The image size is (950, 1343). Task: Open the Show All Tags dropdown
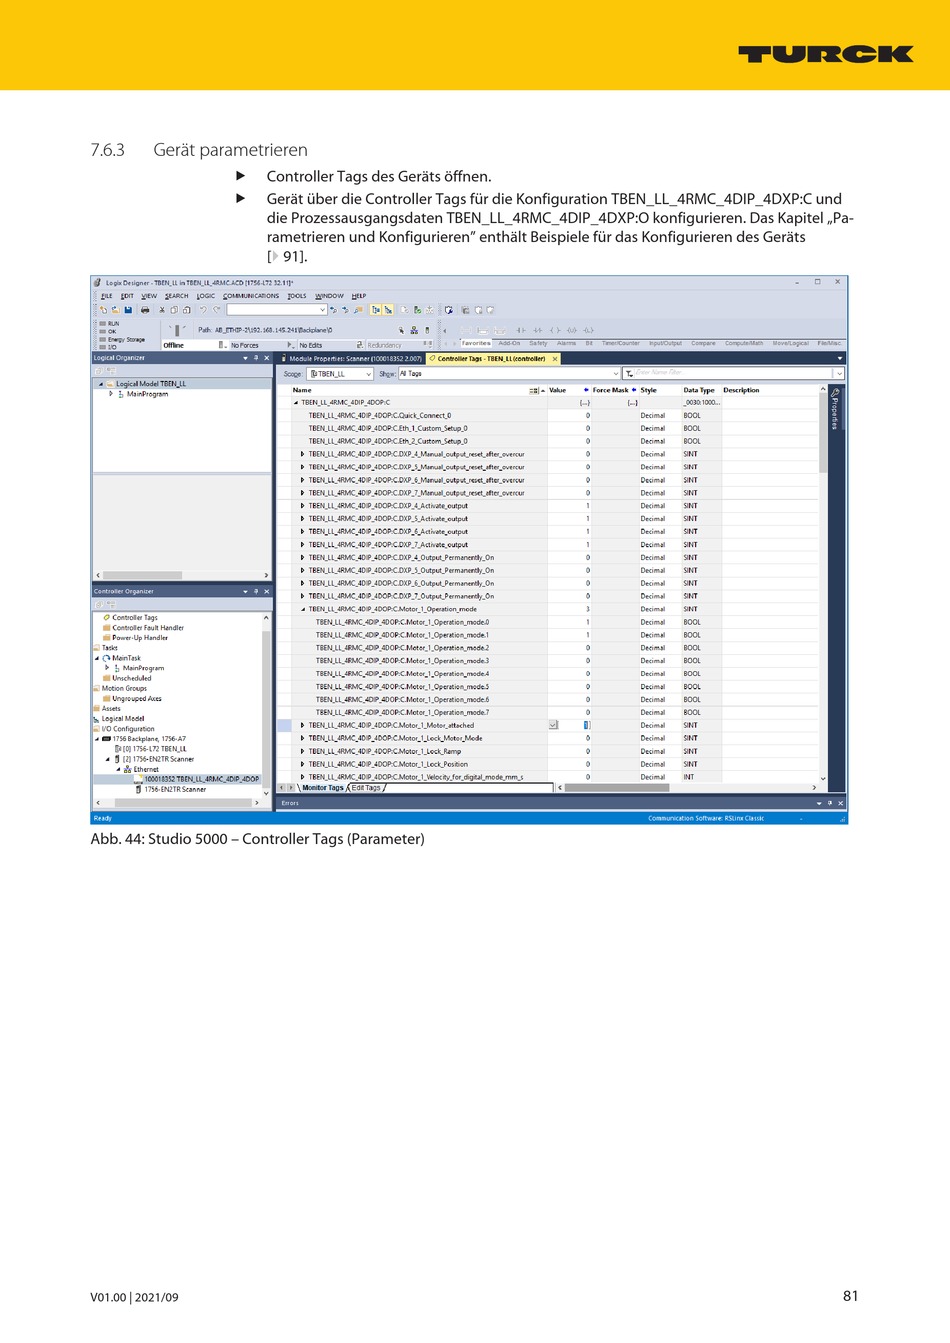click(615, 374)
